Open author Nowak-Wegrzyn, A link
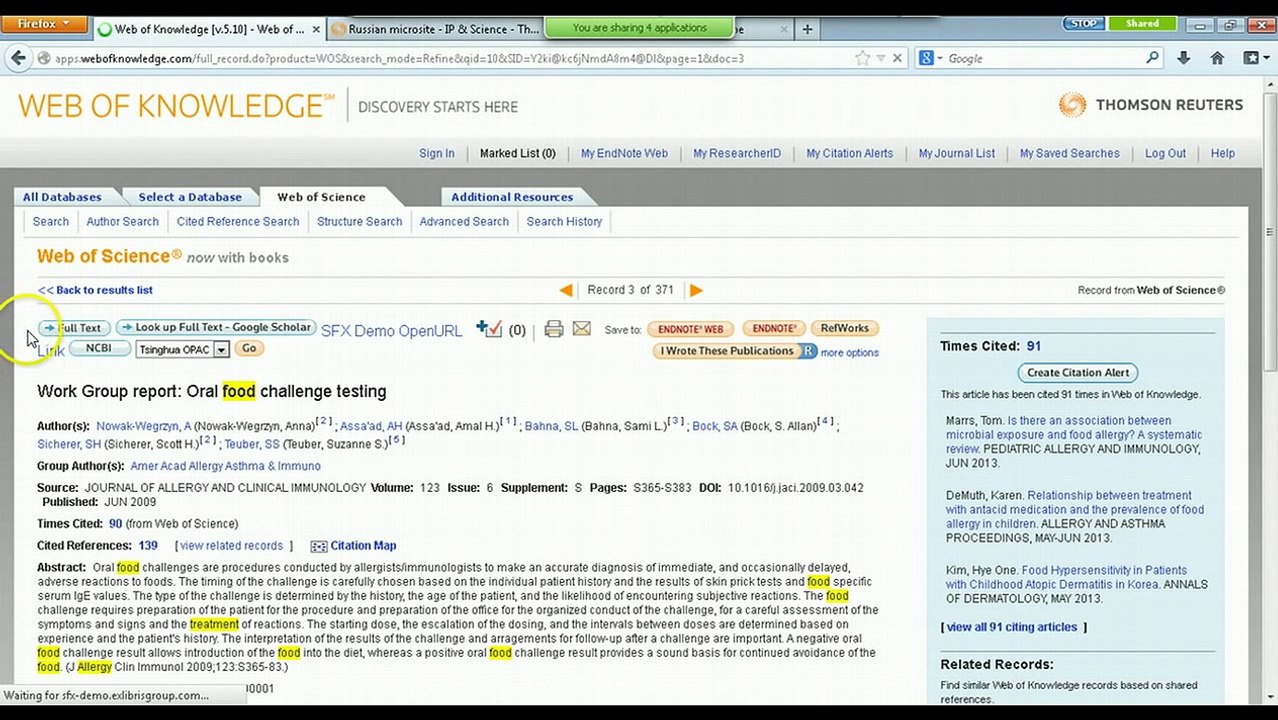 point(143,426)
